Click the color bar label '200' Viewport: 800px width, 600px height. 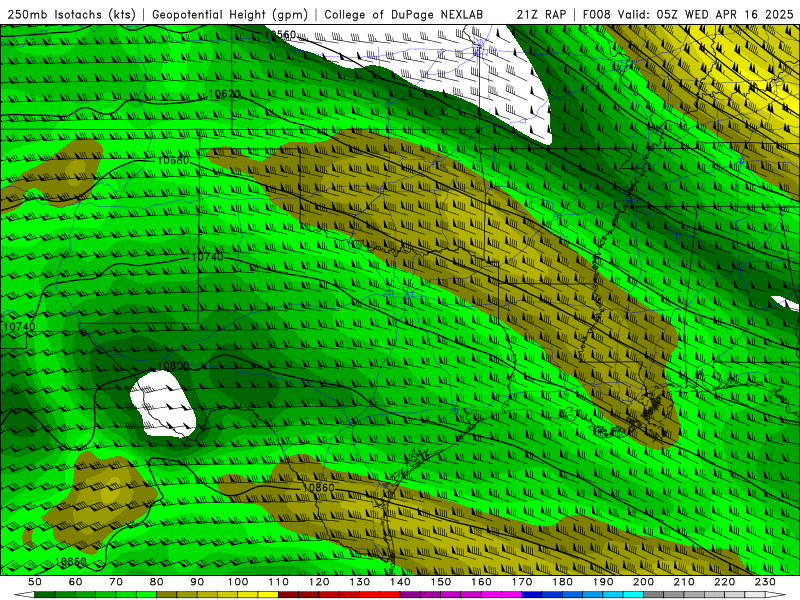643,582
